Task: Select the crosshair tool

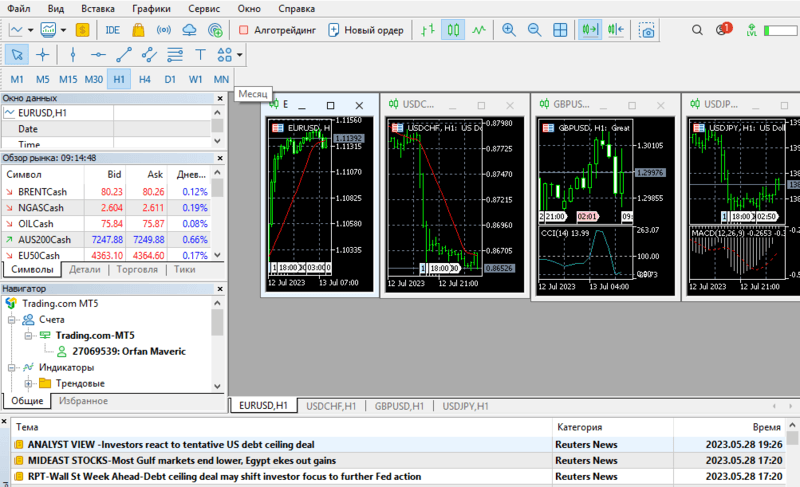Action: [42, 55]
